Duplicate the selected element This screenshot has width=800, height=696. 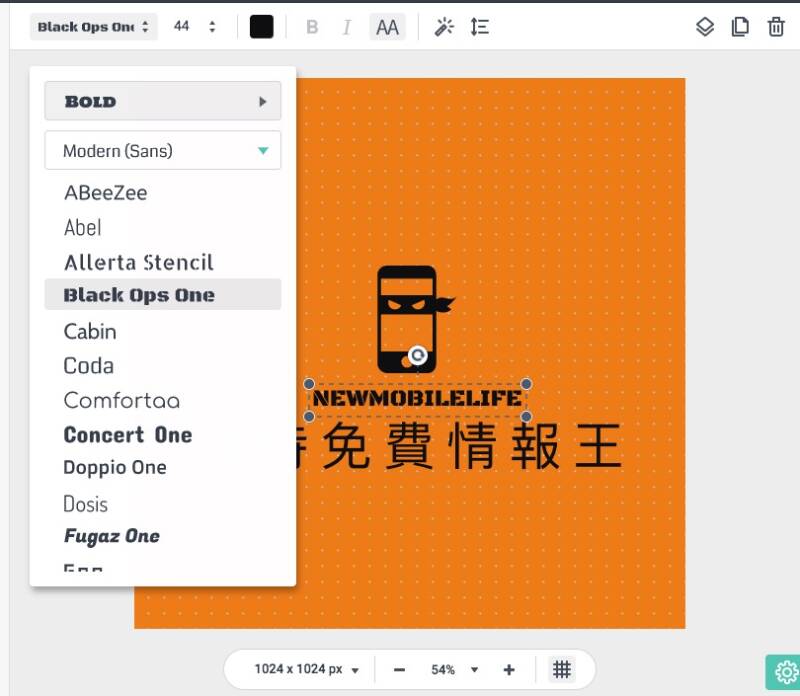tap(740, 27)
